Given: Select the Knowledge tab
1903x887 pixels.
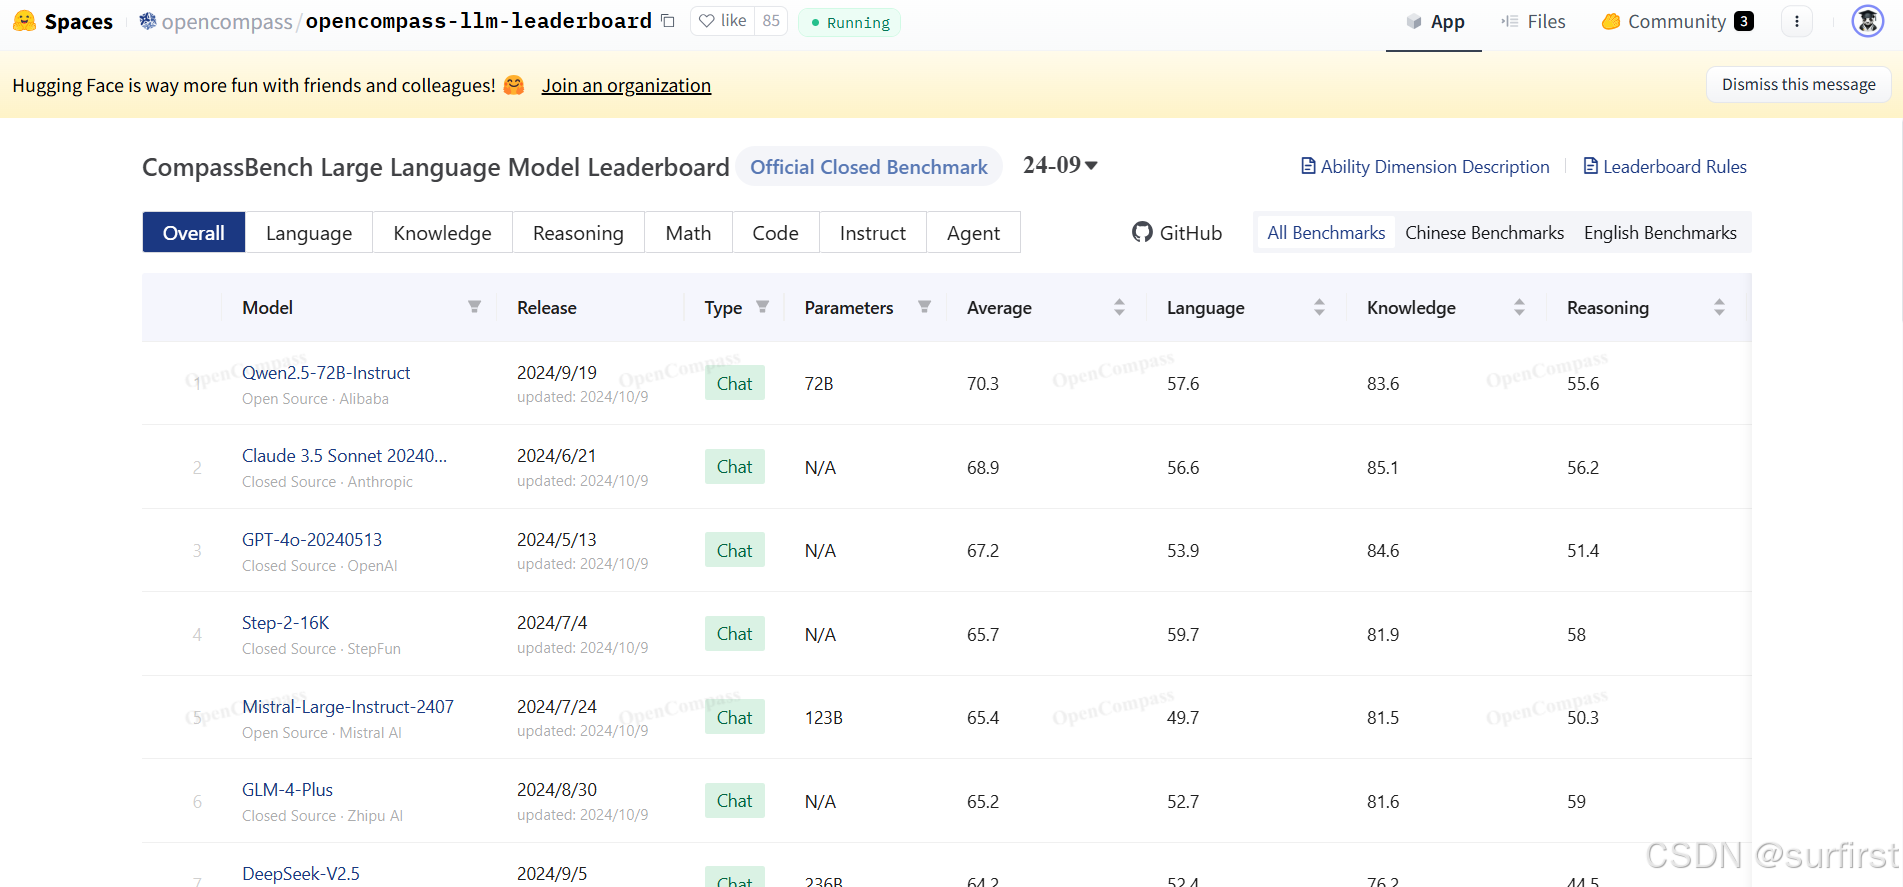Looking at the screenshot, I should pyautogui.click(x=442, y=233).
